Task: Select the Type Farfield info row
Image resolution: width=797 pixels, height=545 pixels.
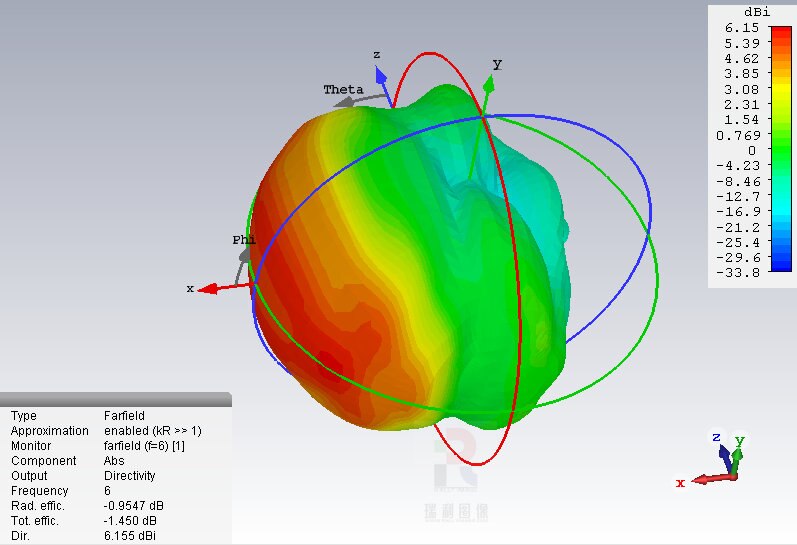Action: pos(115,415)
